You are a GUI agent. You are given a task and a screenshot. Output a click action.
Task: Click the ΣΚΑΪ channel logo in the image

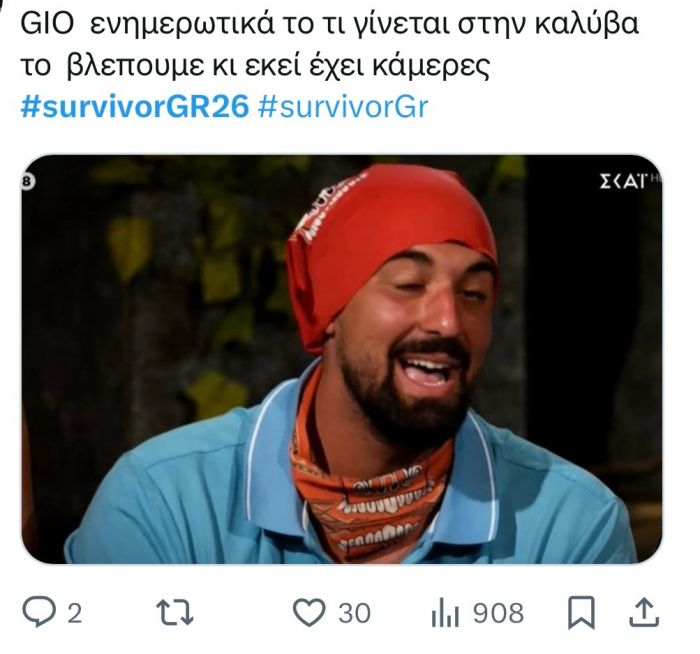625,181
